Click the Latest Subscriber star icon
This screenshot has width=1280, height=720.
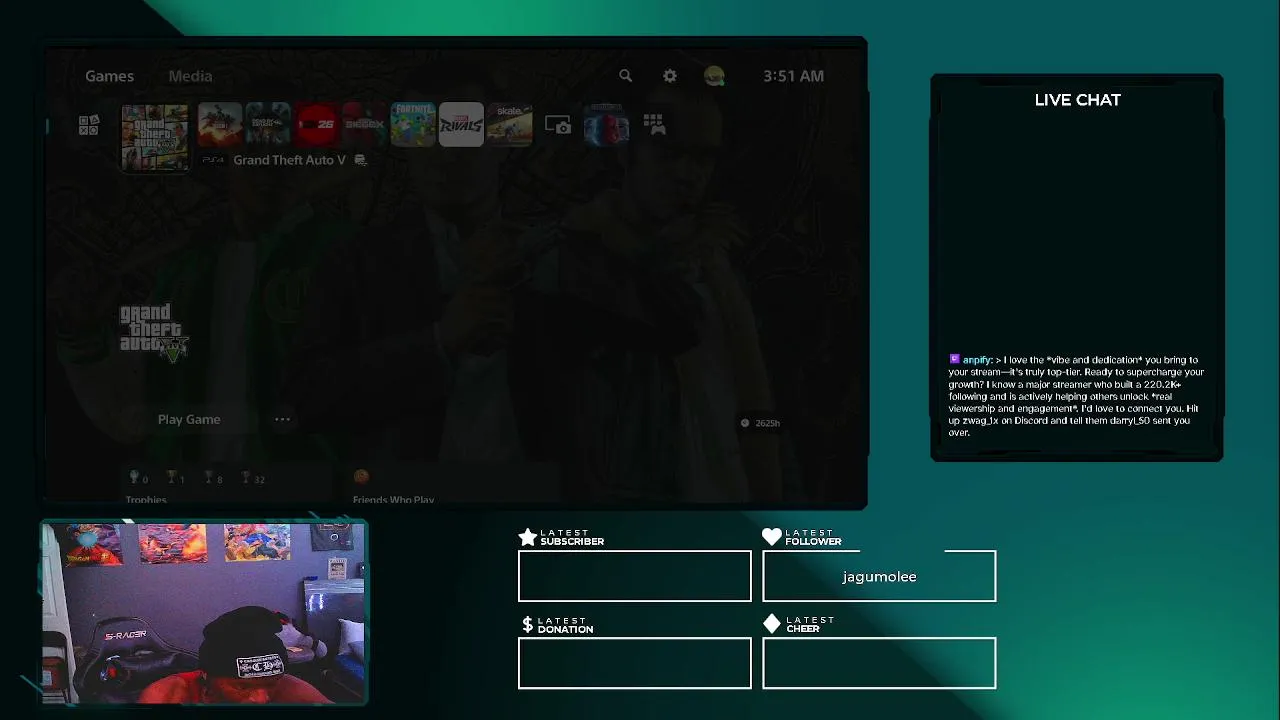click(x=528, y=537)
